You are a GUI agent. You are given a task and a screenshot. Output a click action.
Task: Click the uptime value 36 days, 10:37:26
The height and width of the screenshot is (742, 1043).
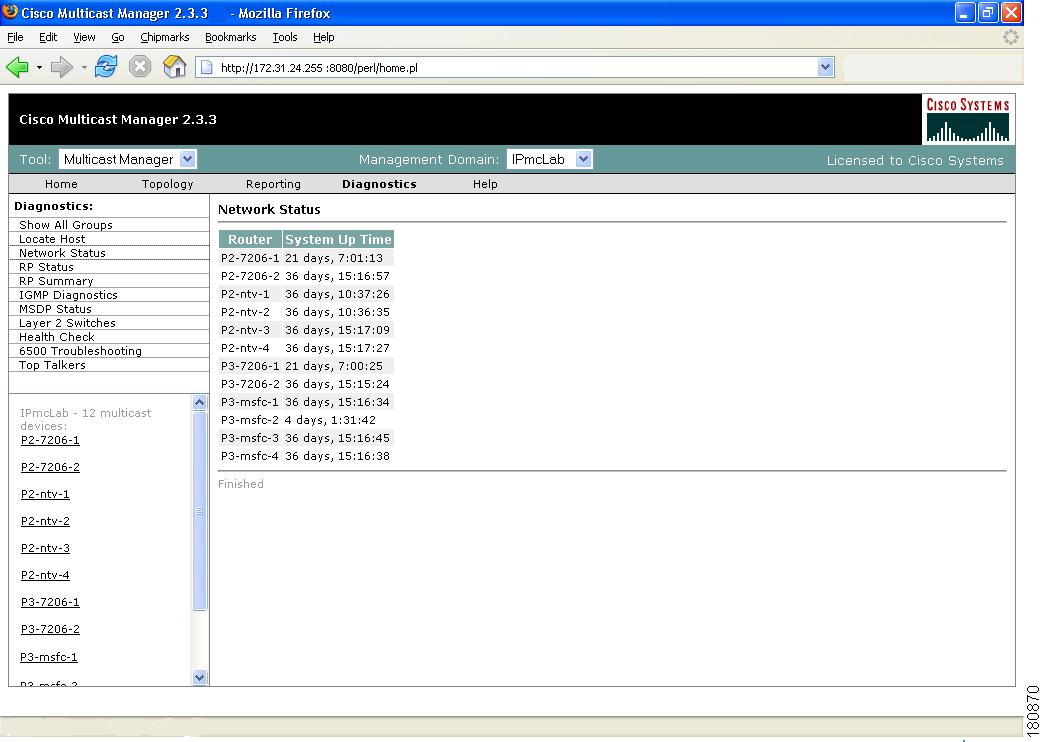[x=337, y=294]
